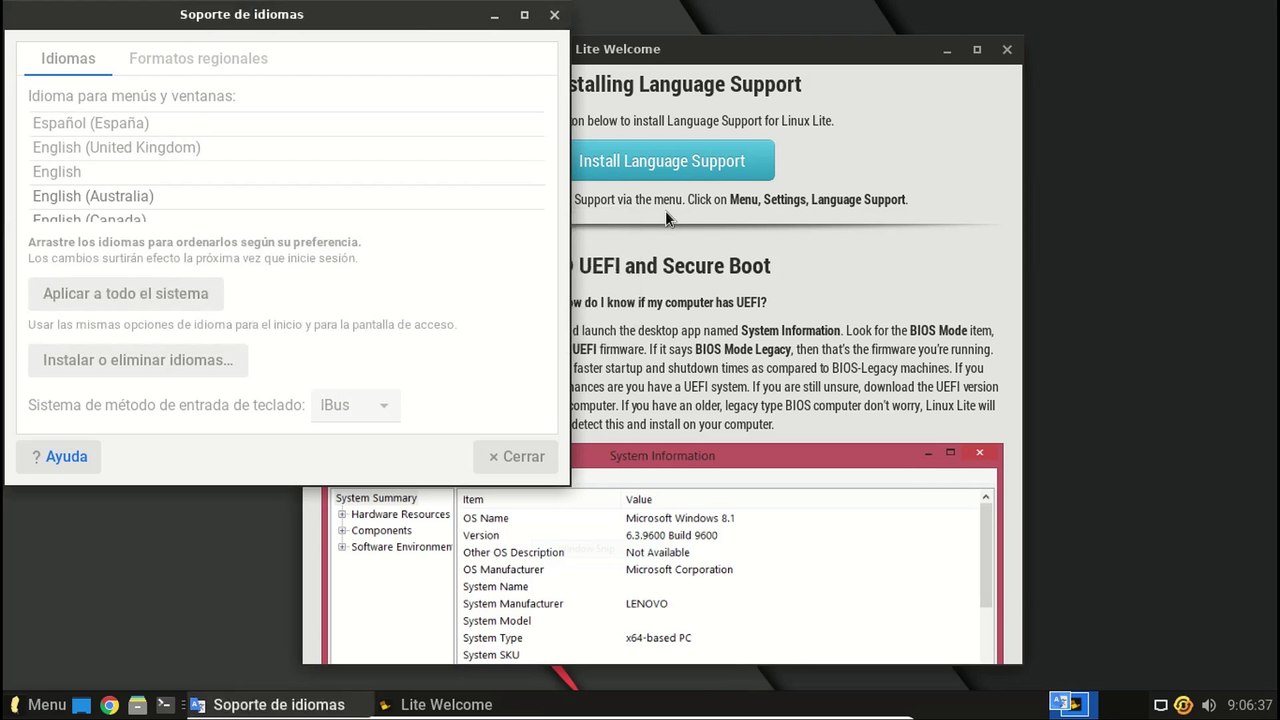Click the Lite Welcome title bar text
Image resolution: width=1280 pixels, height=720 pixels.
coord(618,49)
